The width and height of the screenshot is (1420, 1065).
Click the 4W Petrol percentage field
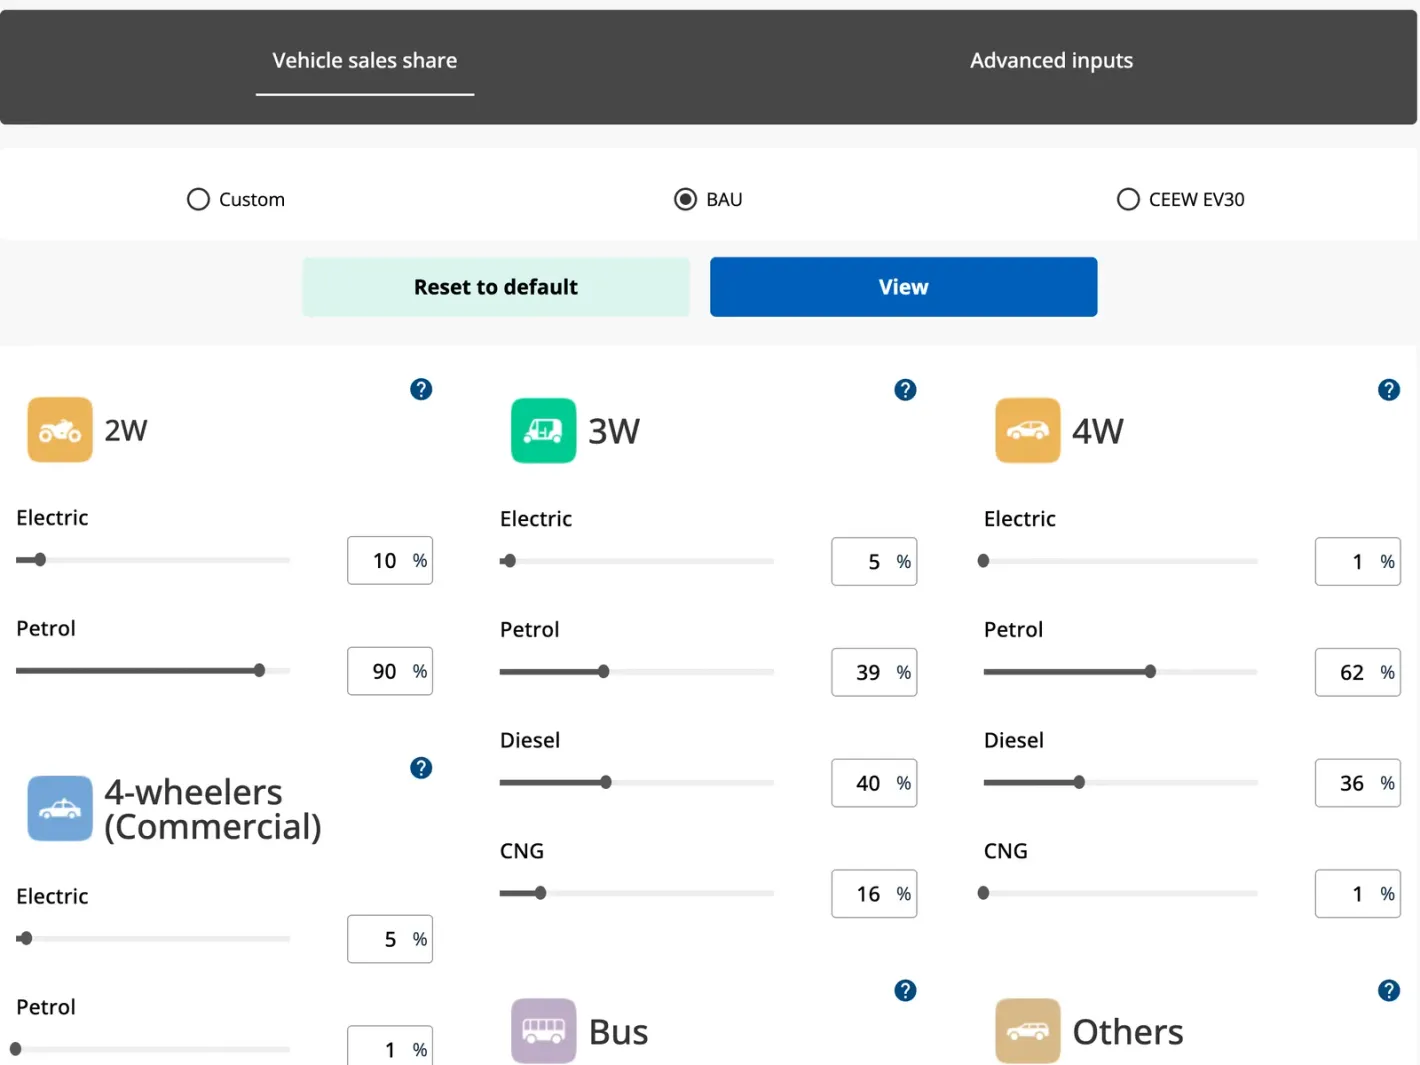click(1358, 672)
